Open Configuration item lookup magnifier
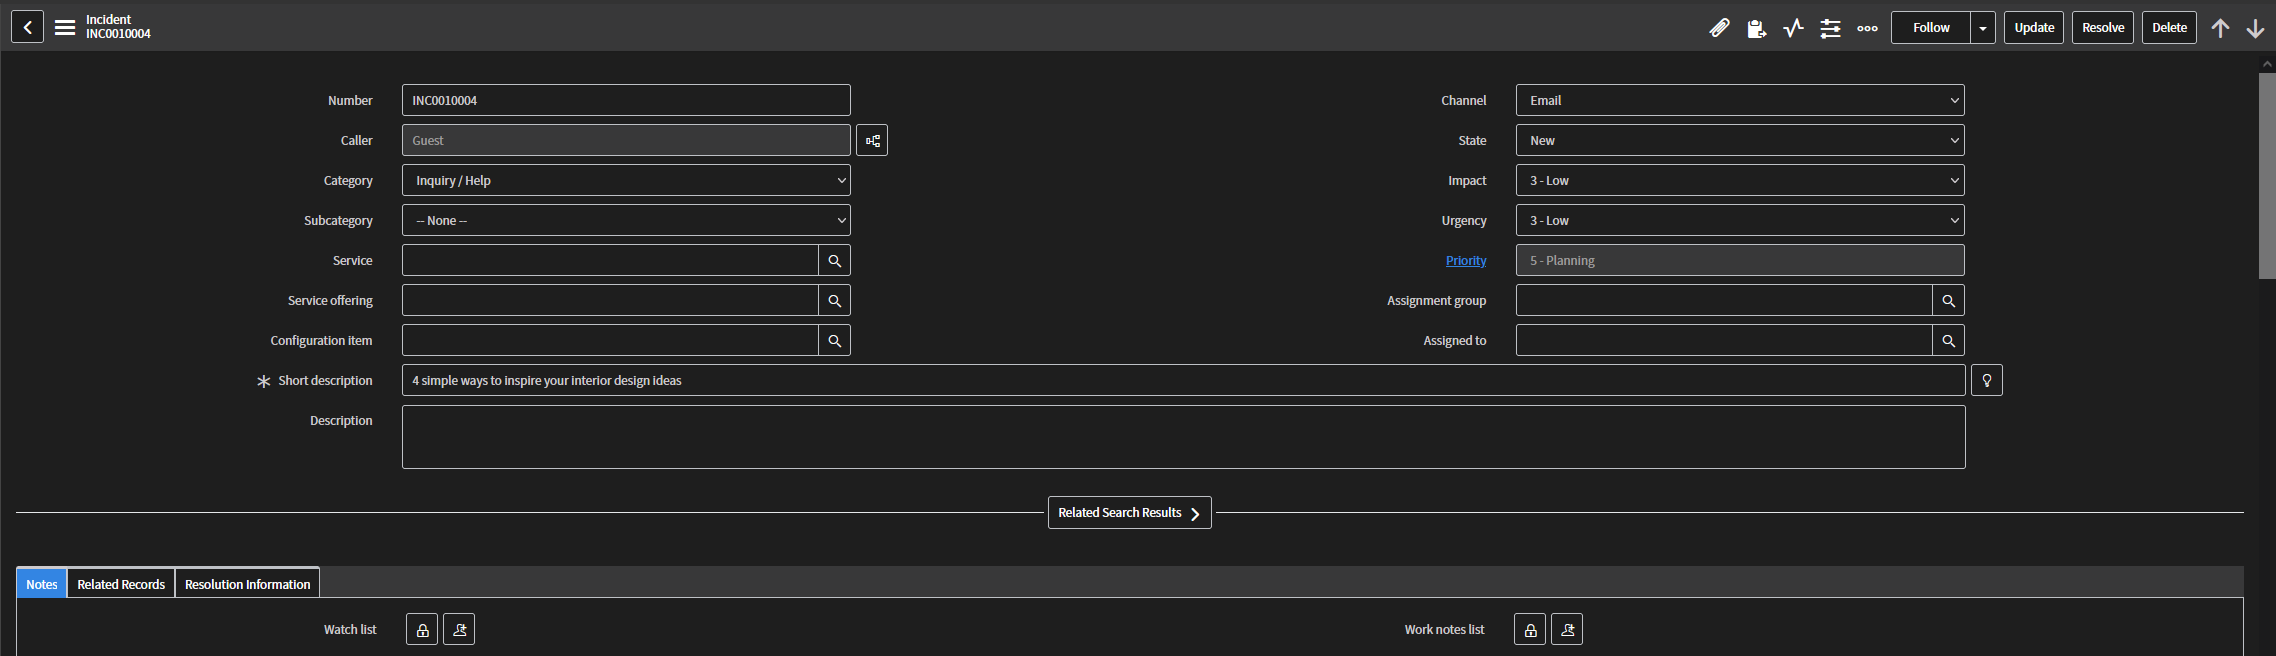Viewport: 2276px width, 656px height. 834,340
